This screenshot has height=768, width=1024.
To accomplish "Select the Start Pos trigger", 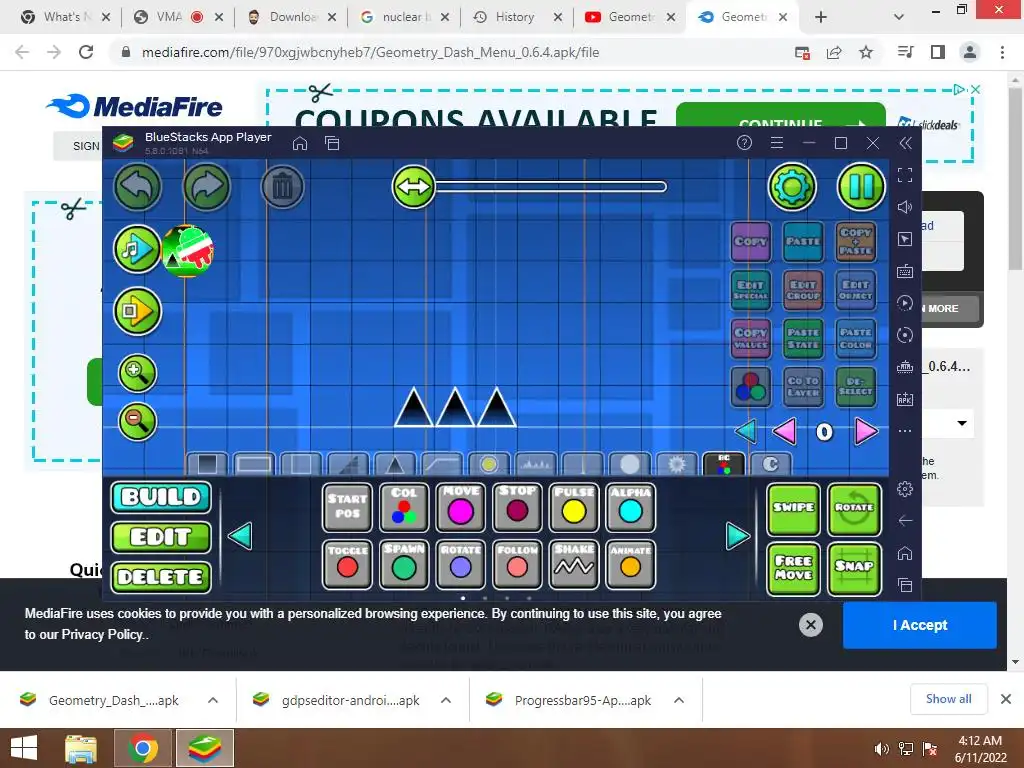I will (x=347, y=507).
